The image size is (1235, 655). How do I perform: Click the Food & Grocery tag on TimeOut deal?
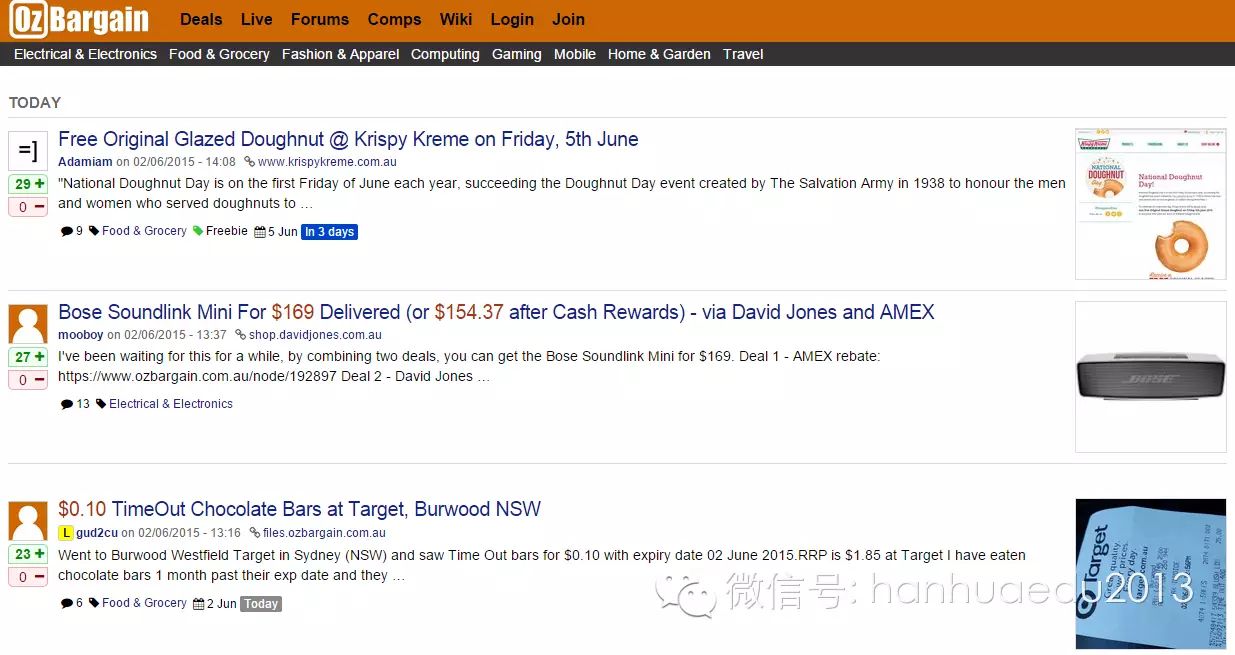pos(144,603)
